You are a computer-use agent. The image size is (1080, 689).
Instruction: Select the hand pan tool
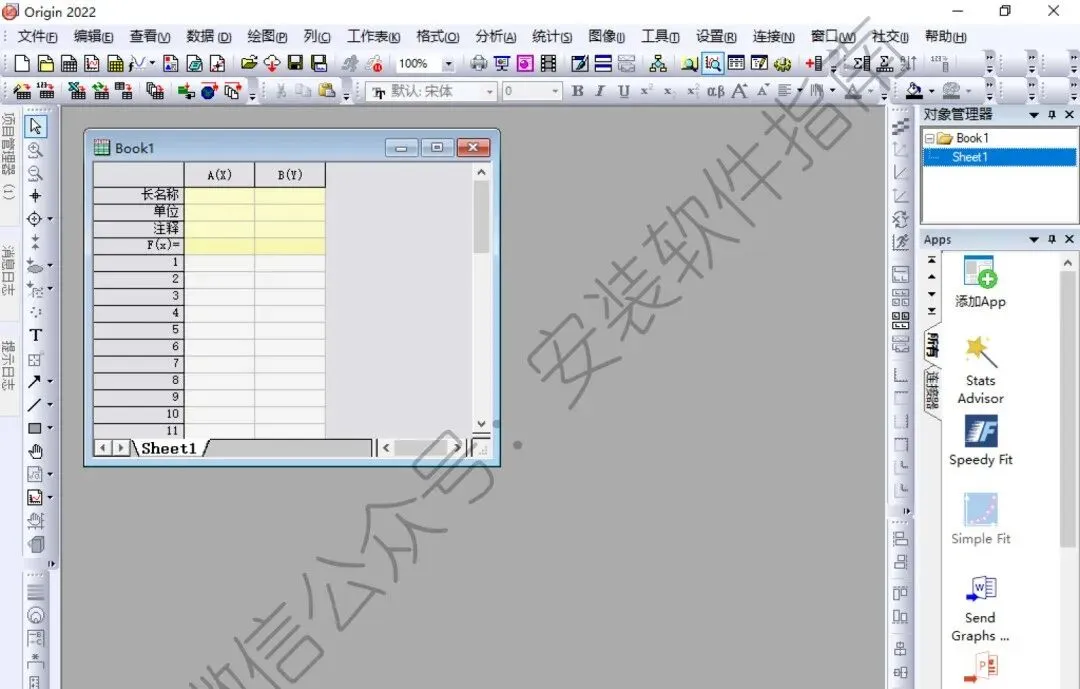click(35, 451)
